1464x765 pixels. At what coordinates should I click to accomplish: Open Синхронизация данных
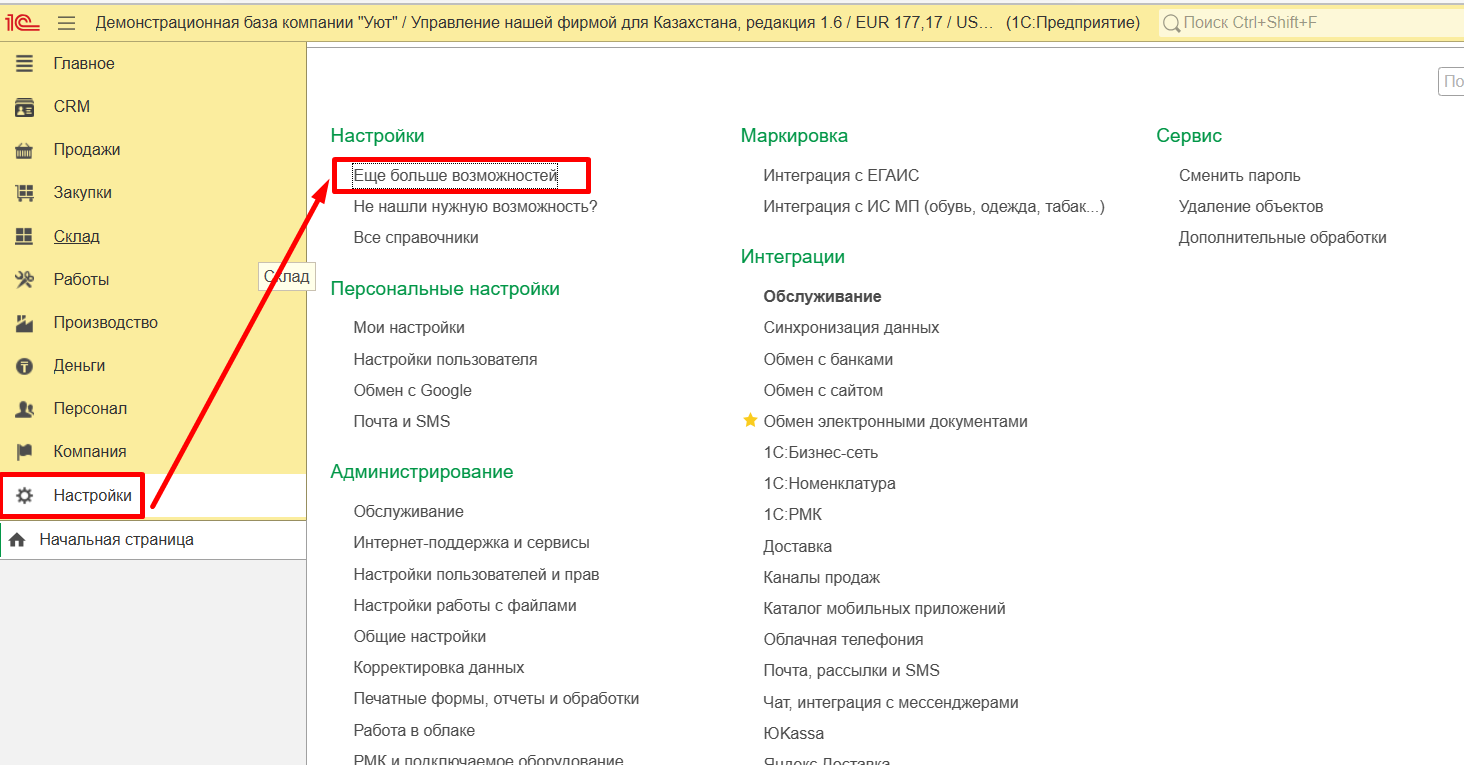(x=851, y=328)
